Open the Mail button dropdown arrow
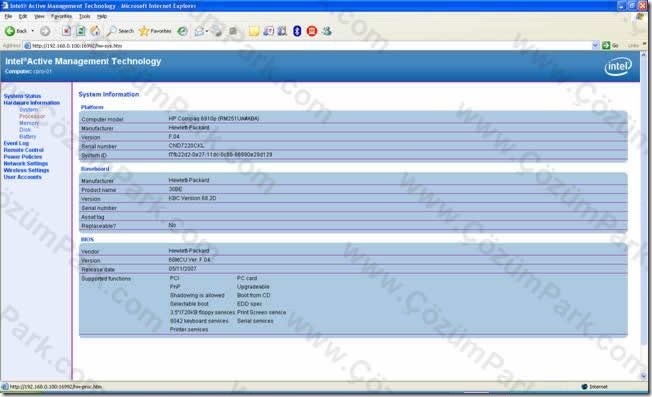Screen dimensions: 652x397 click(207, 31)
